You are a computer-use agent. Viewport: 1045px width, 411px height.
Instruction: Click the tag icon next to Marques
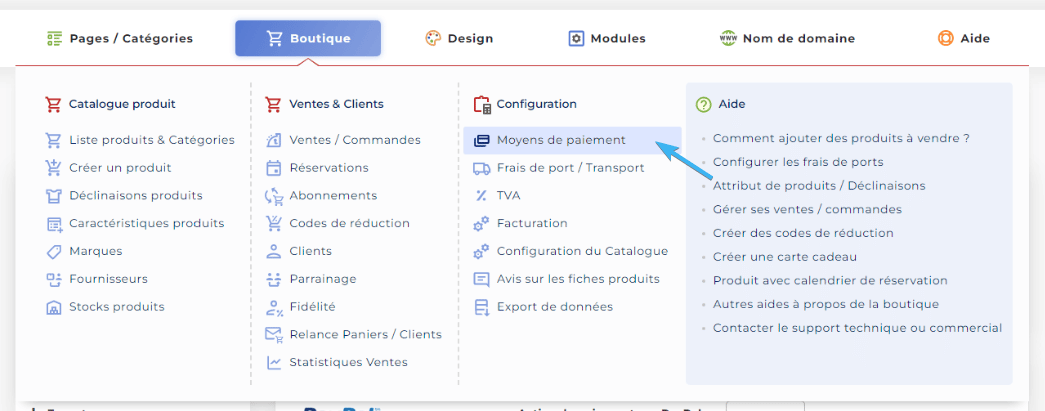click(54, 251)
